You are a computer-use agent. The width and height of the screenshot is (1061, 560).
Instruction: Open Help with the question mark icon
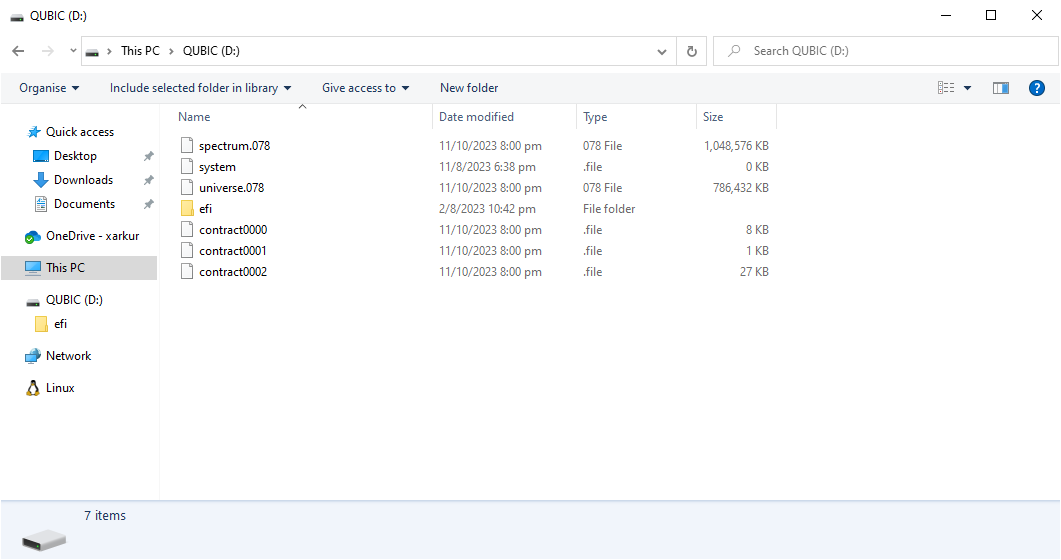point(1037,88)
